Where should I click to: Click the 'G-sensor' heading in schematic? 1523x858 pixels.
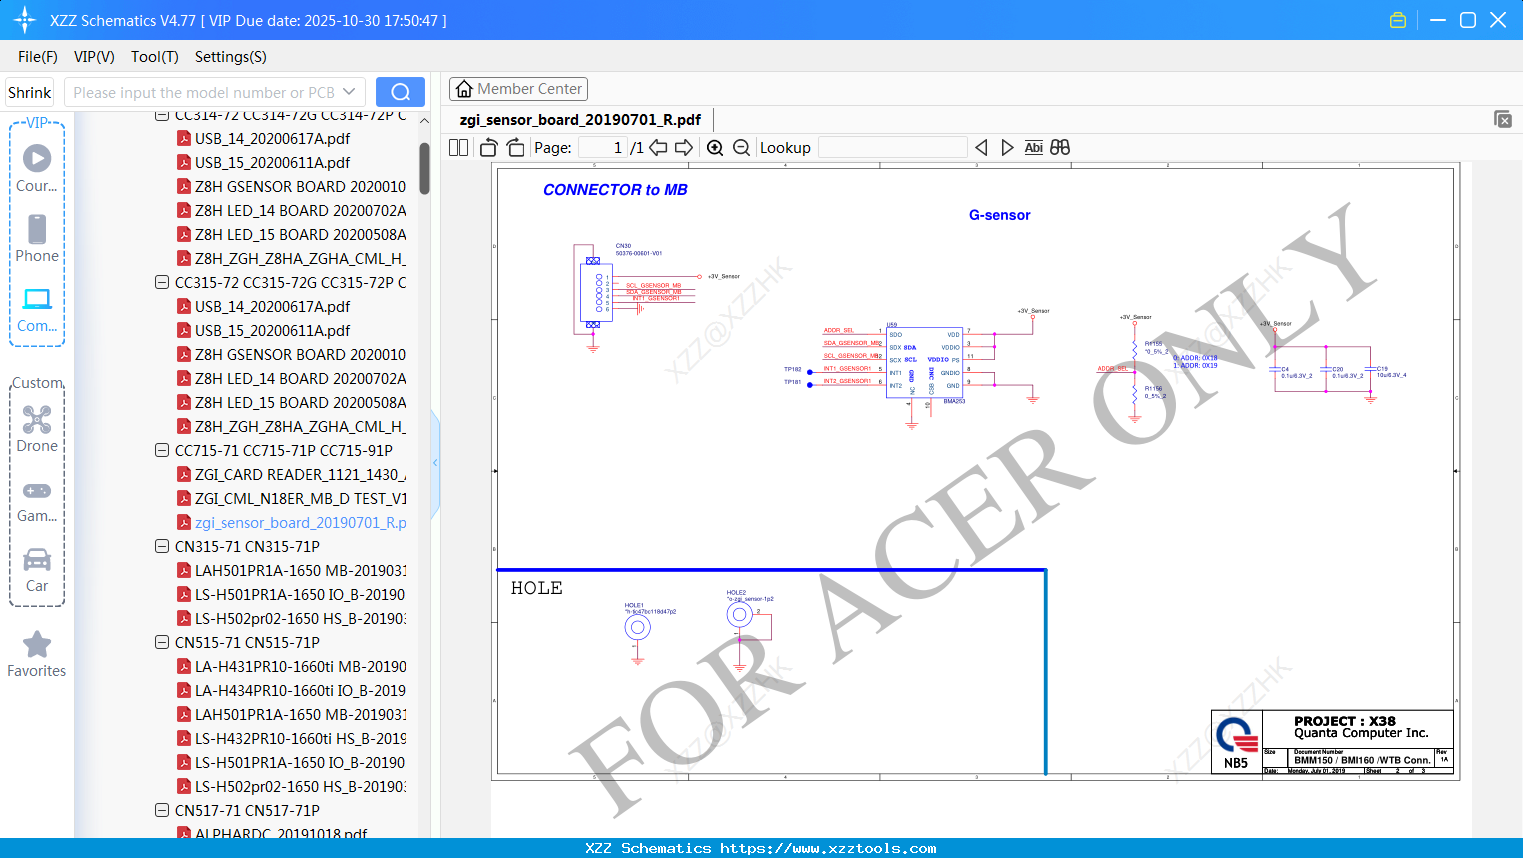[x=999, y=215]
